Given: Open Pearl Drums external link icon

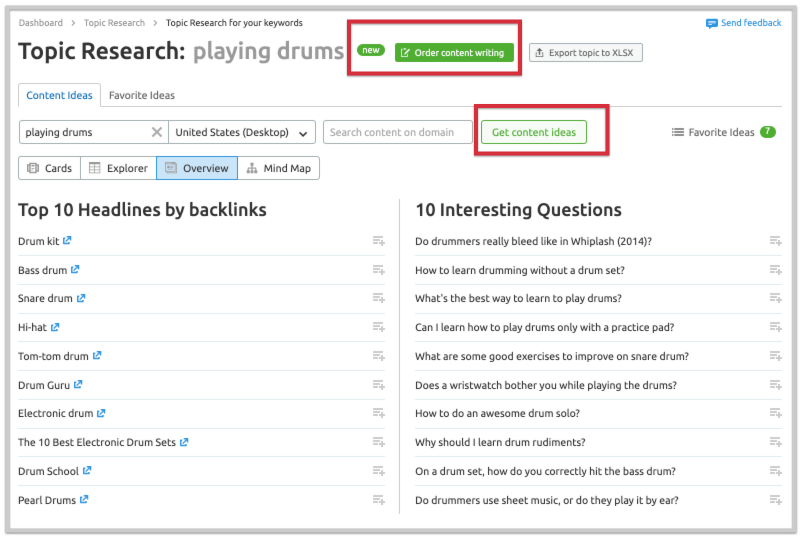Looking at the screenshot, I should (84, 500).
